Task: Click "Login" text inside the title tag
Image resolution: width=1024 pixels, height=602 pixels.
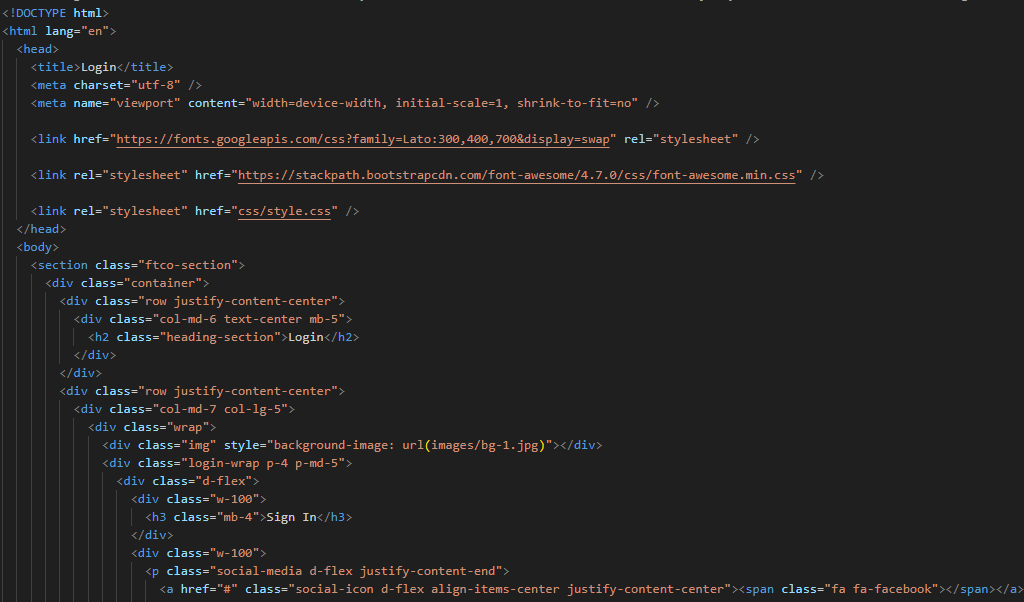Action: pyautogui.click(x=98, y=67)
